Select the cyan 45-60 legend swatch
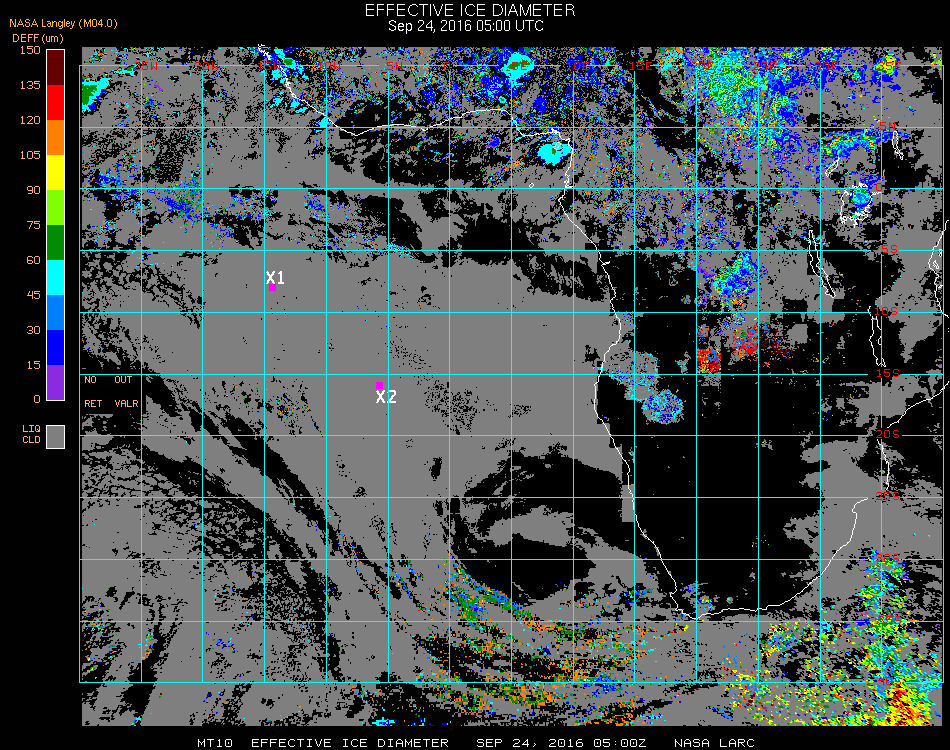This screenshot has width=950, height=750. point(56,277)
